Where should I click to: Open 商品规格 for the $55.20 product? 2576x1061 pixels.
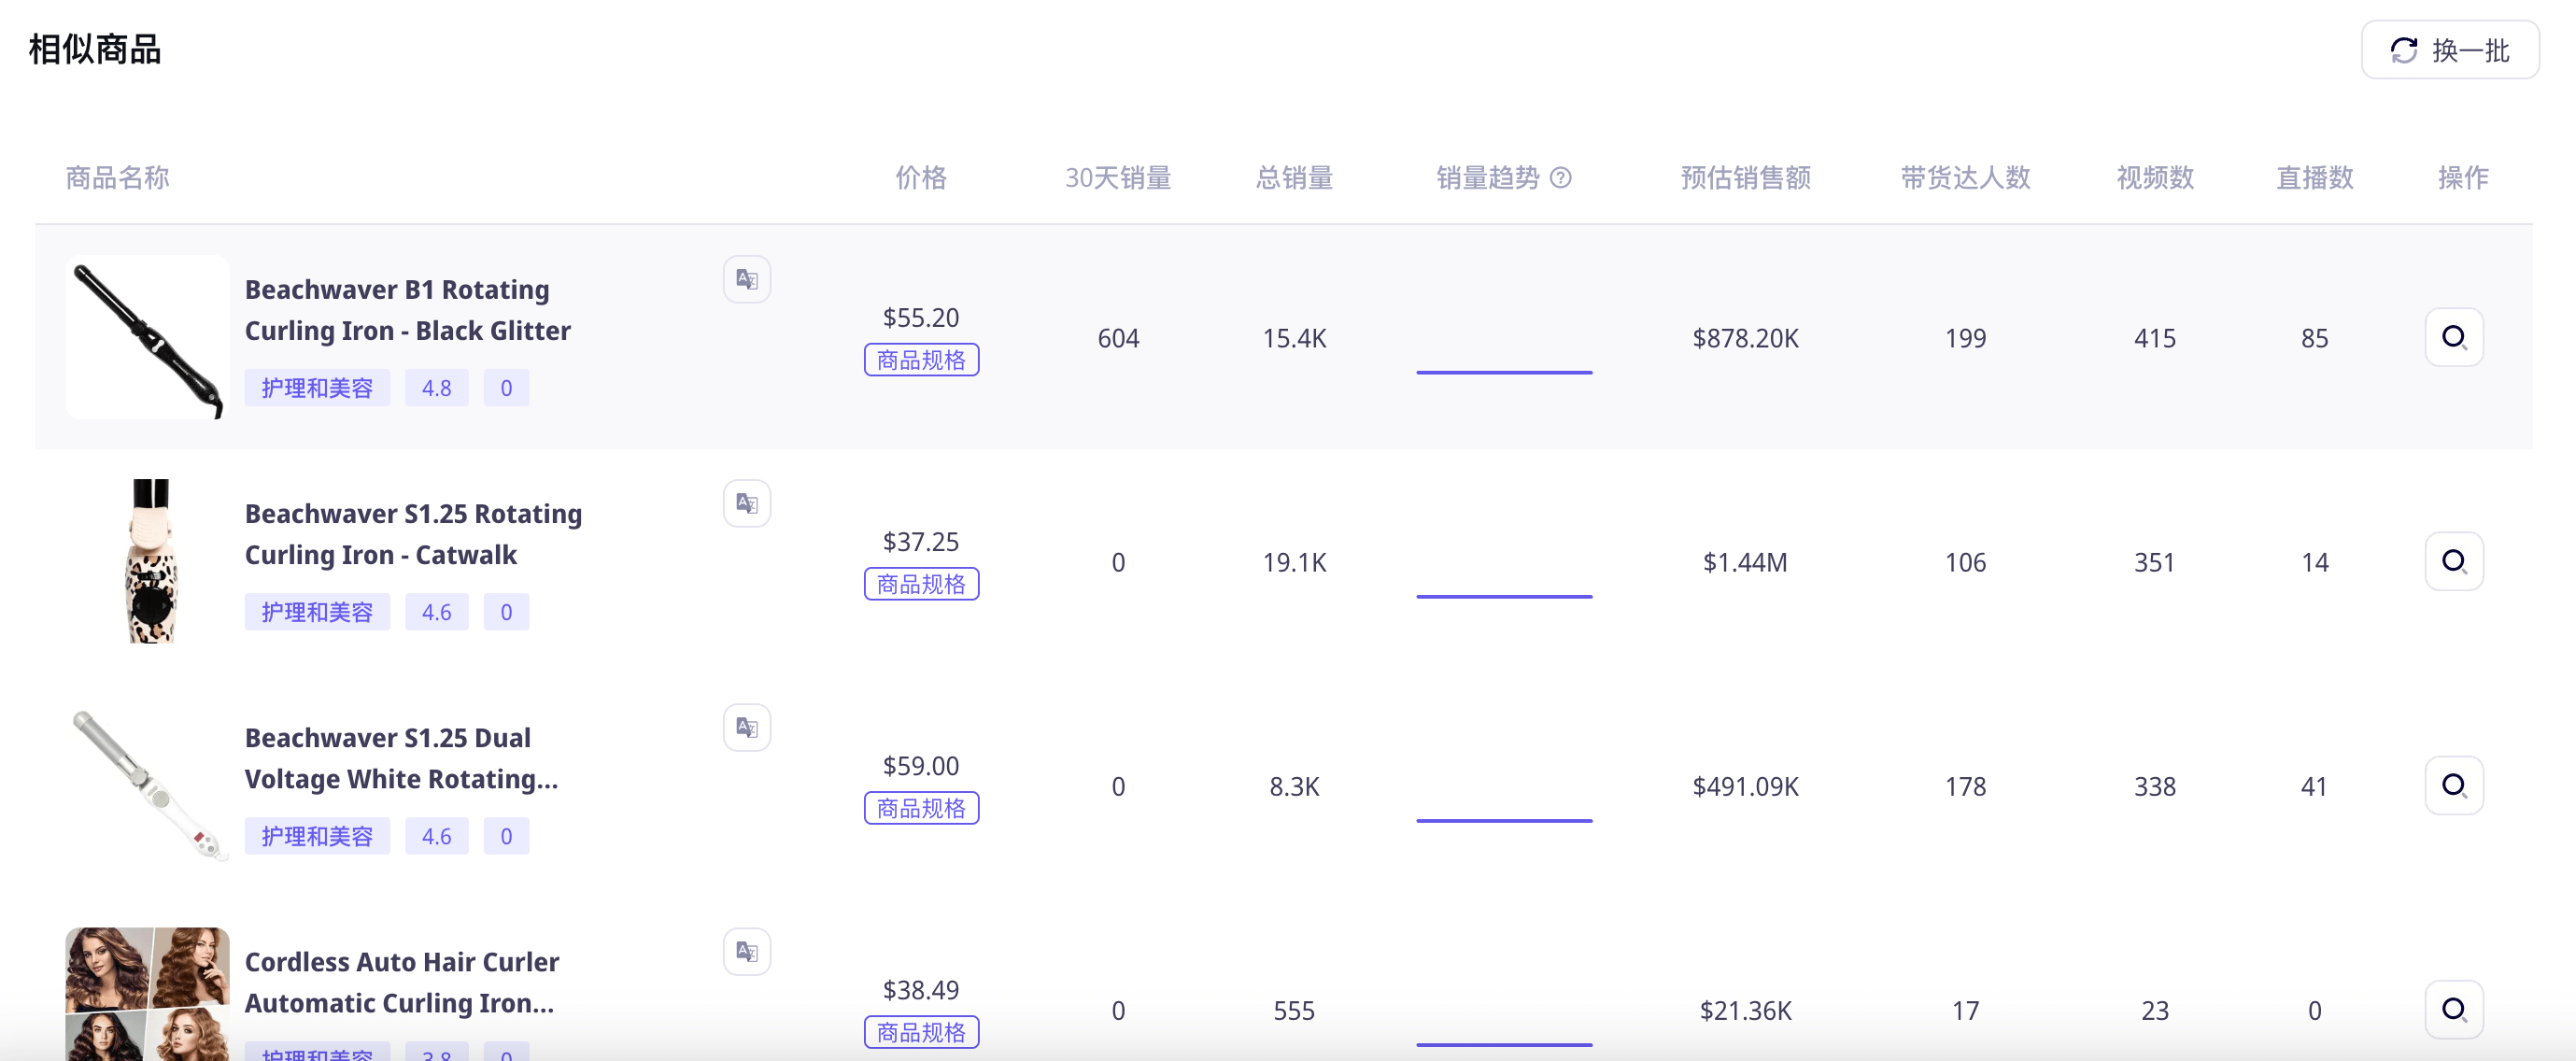(x=920, y=360)
